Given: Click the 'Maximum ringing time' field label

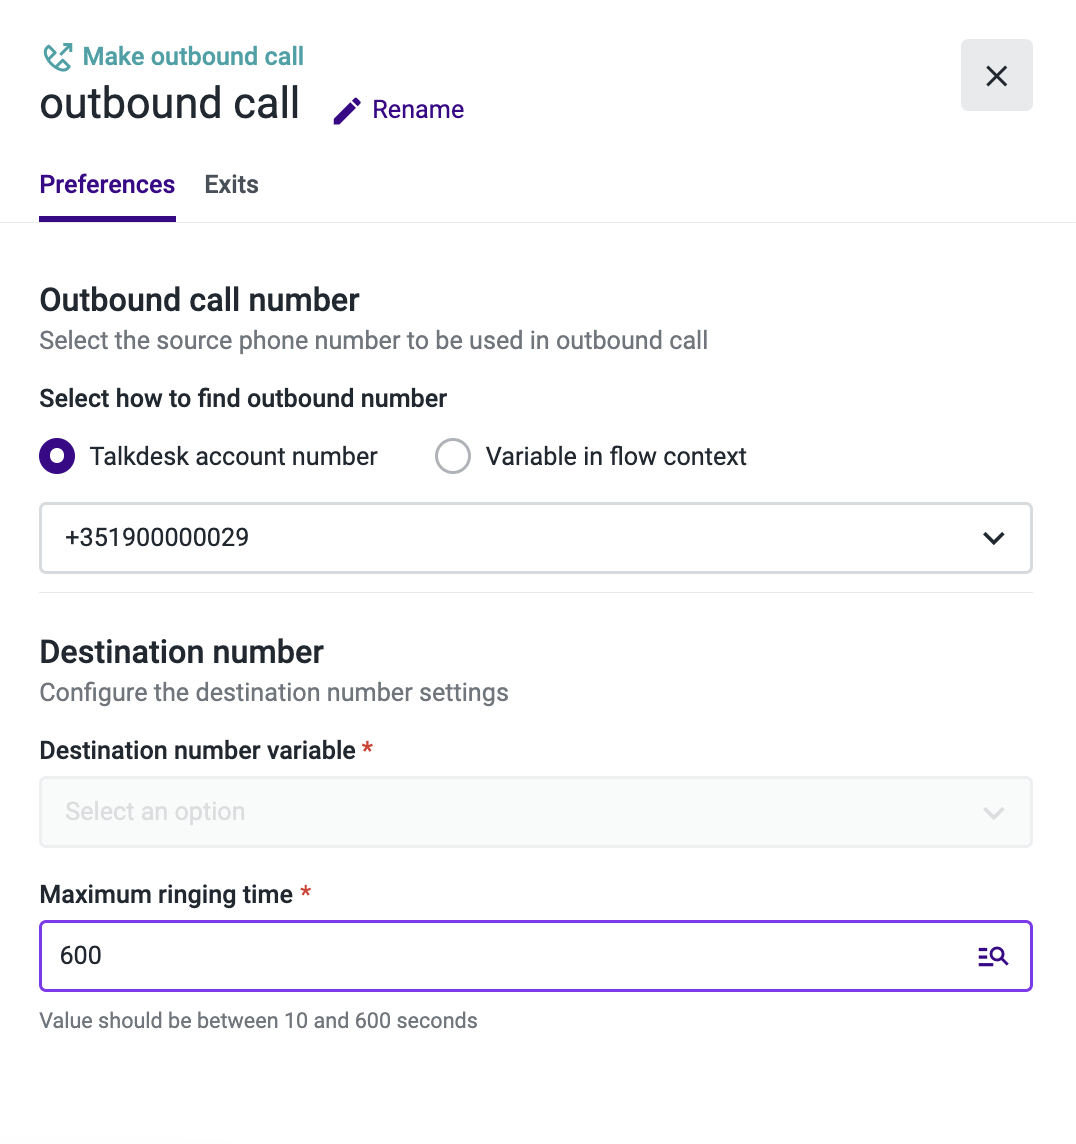Looking at the screenshot, I should tap(166, 894).
